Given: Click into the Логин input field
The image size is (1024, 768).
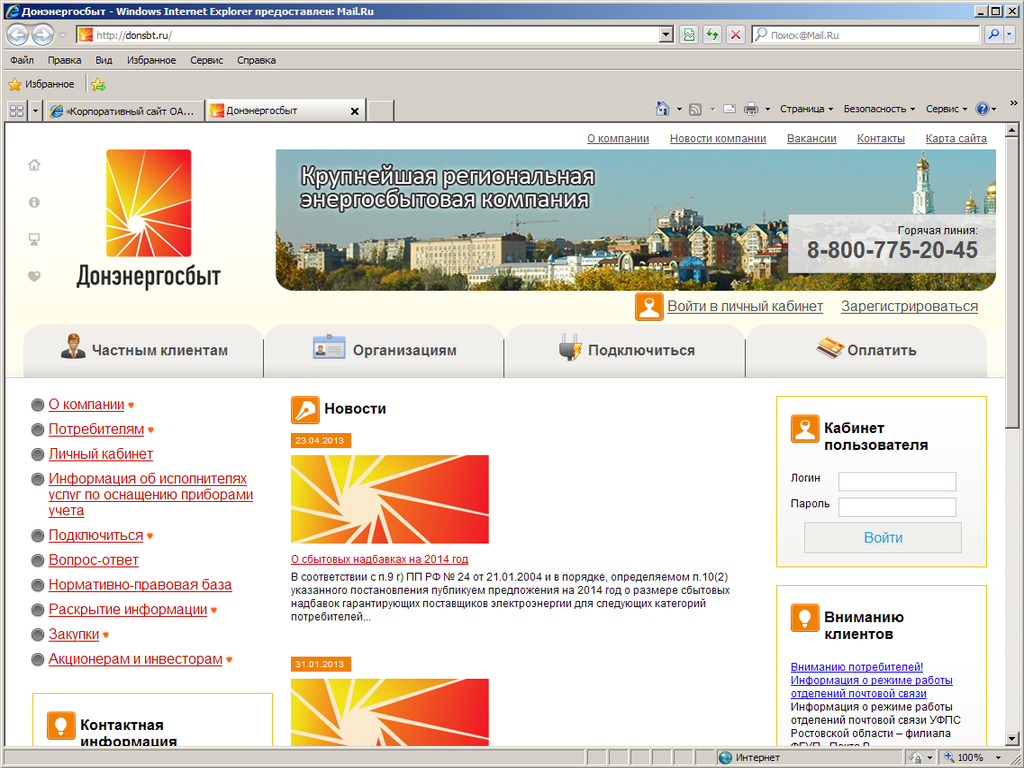Looking at the screenshot, I should click(x=897, y=481).
